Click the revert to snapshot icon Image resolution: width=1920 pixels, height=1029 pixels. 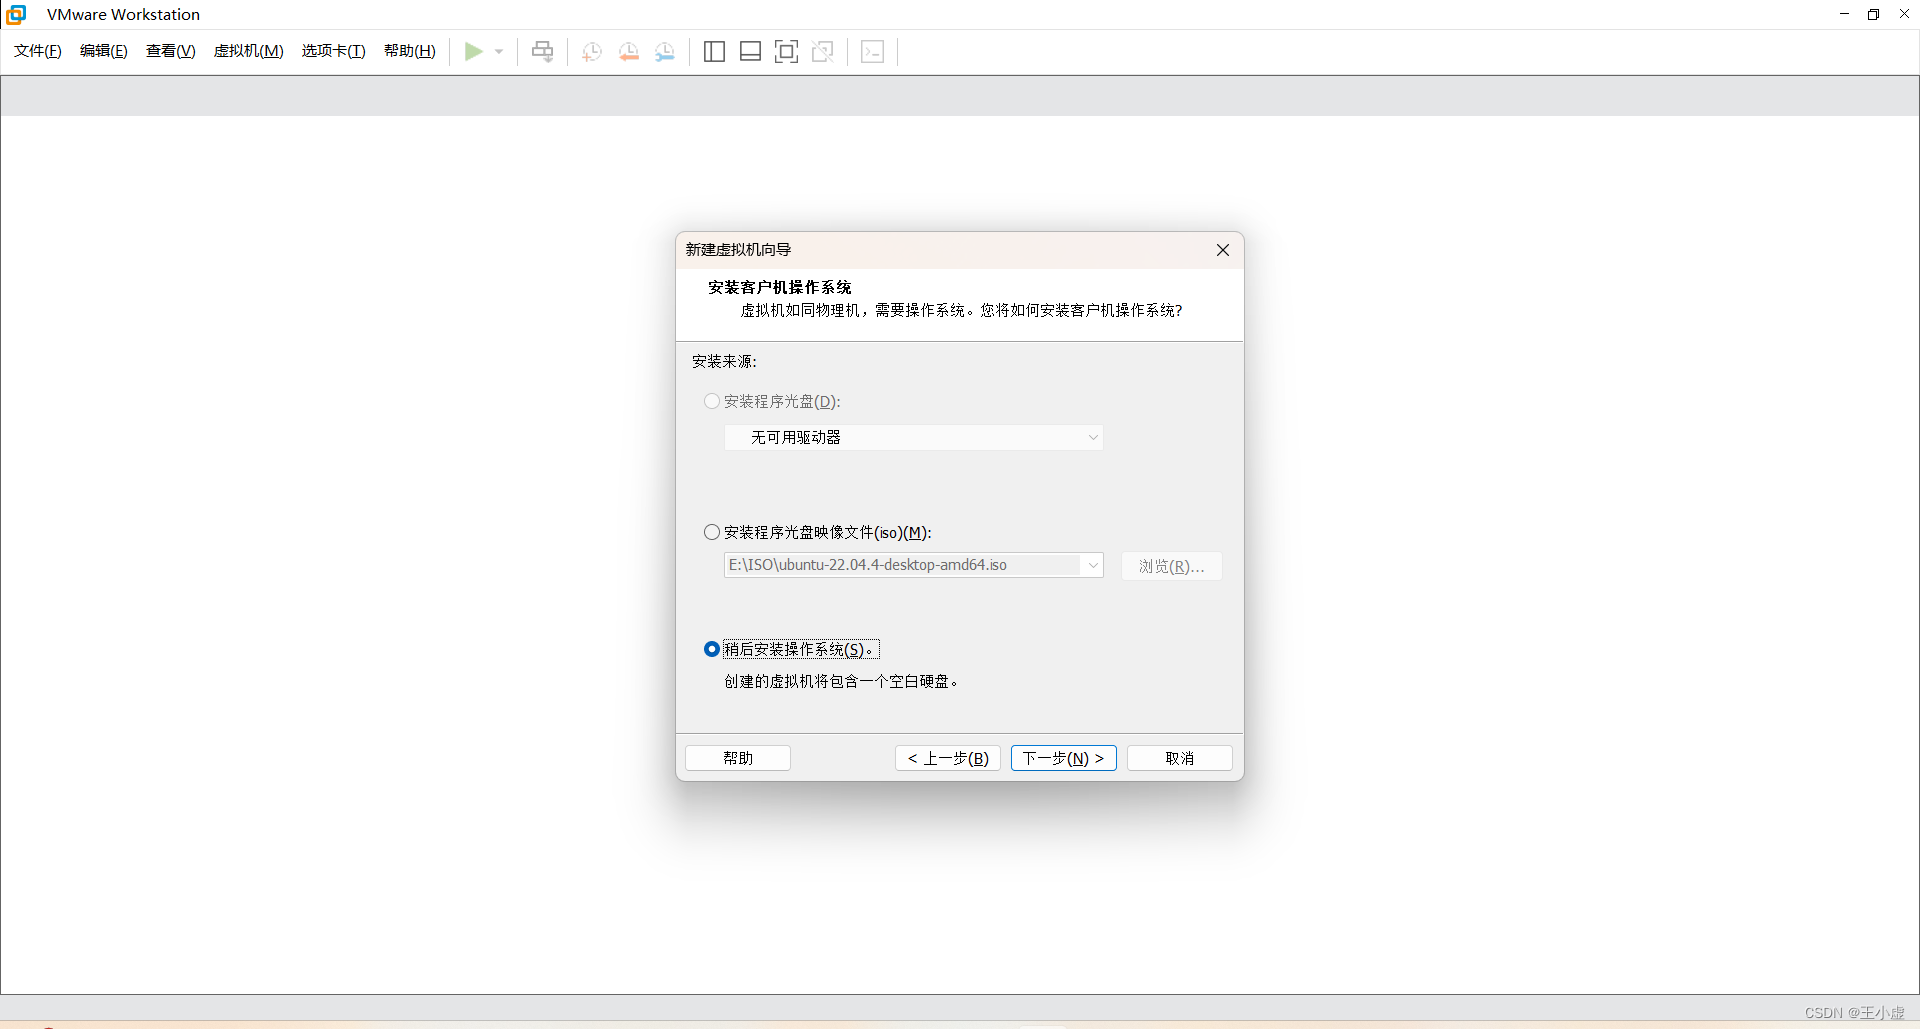[x=629, y=52]
